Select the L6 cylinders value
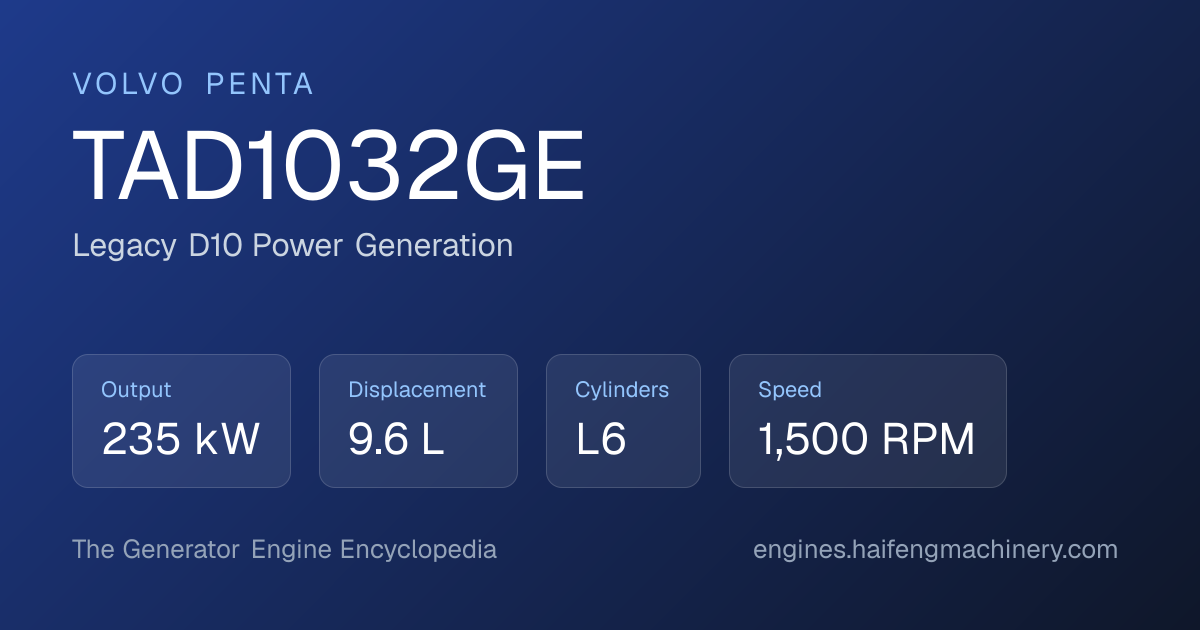 [601, 440]
